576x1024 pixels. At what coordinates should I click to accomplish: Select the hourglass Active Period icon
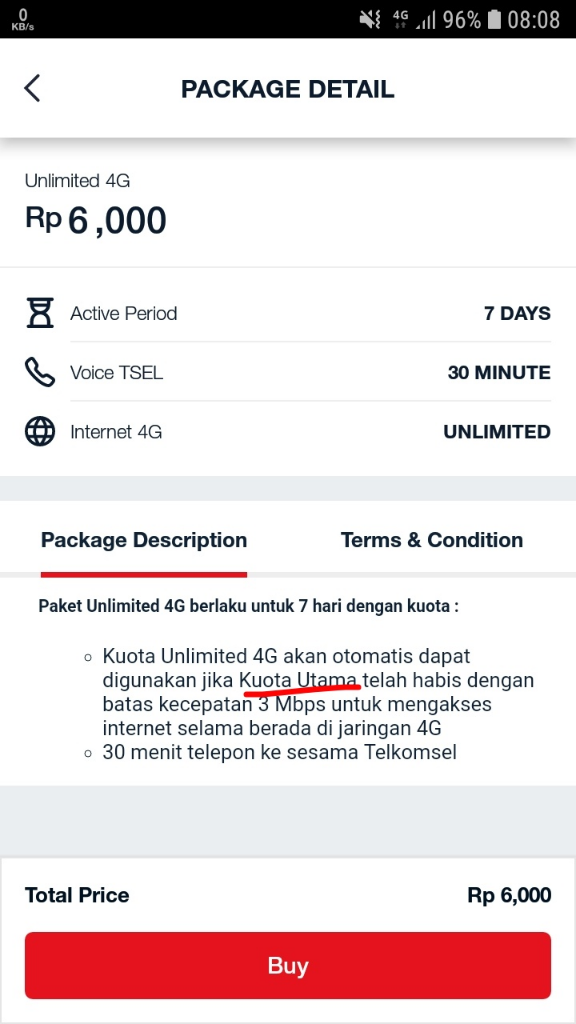(x=41, y=313)
